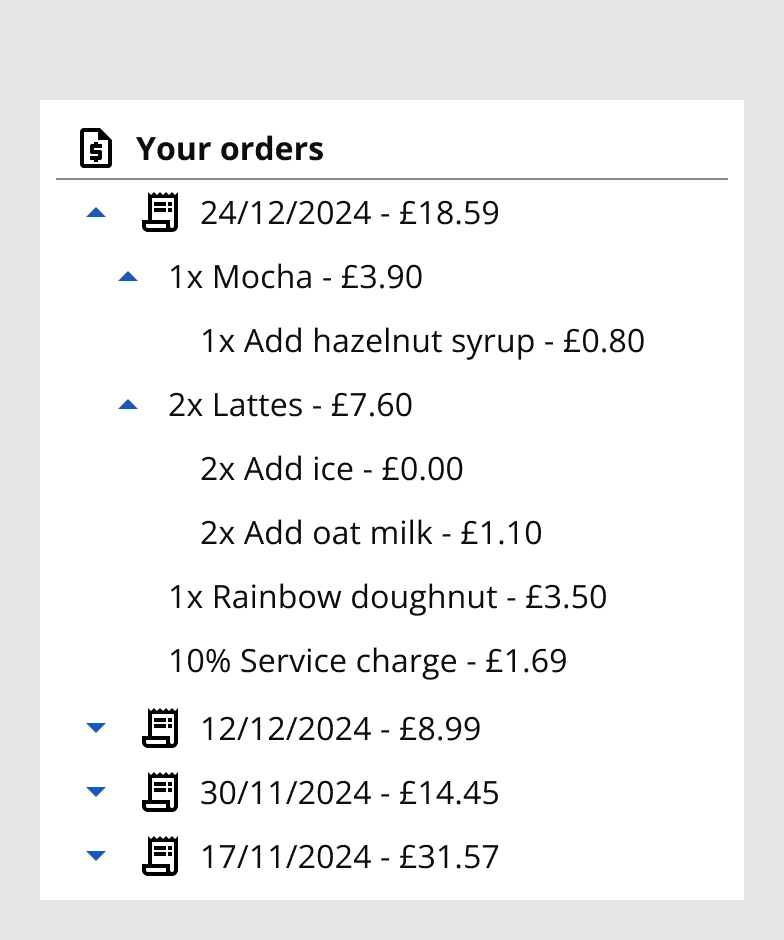Select the 1x Mocha - £3.90 row
The height and width of the screenshot is (940, 784).
(x=295, y=277)
